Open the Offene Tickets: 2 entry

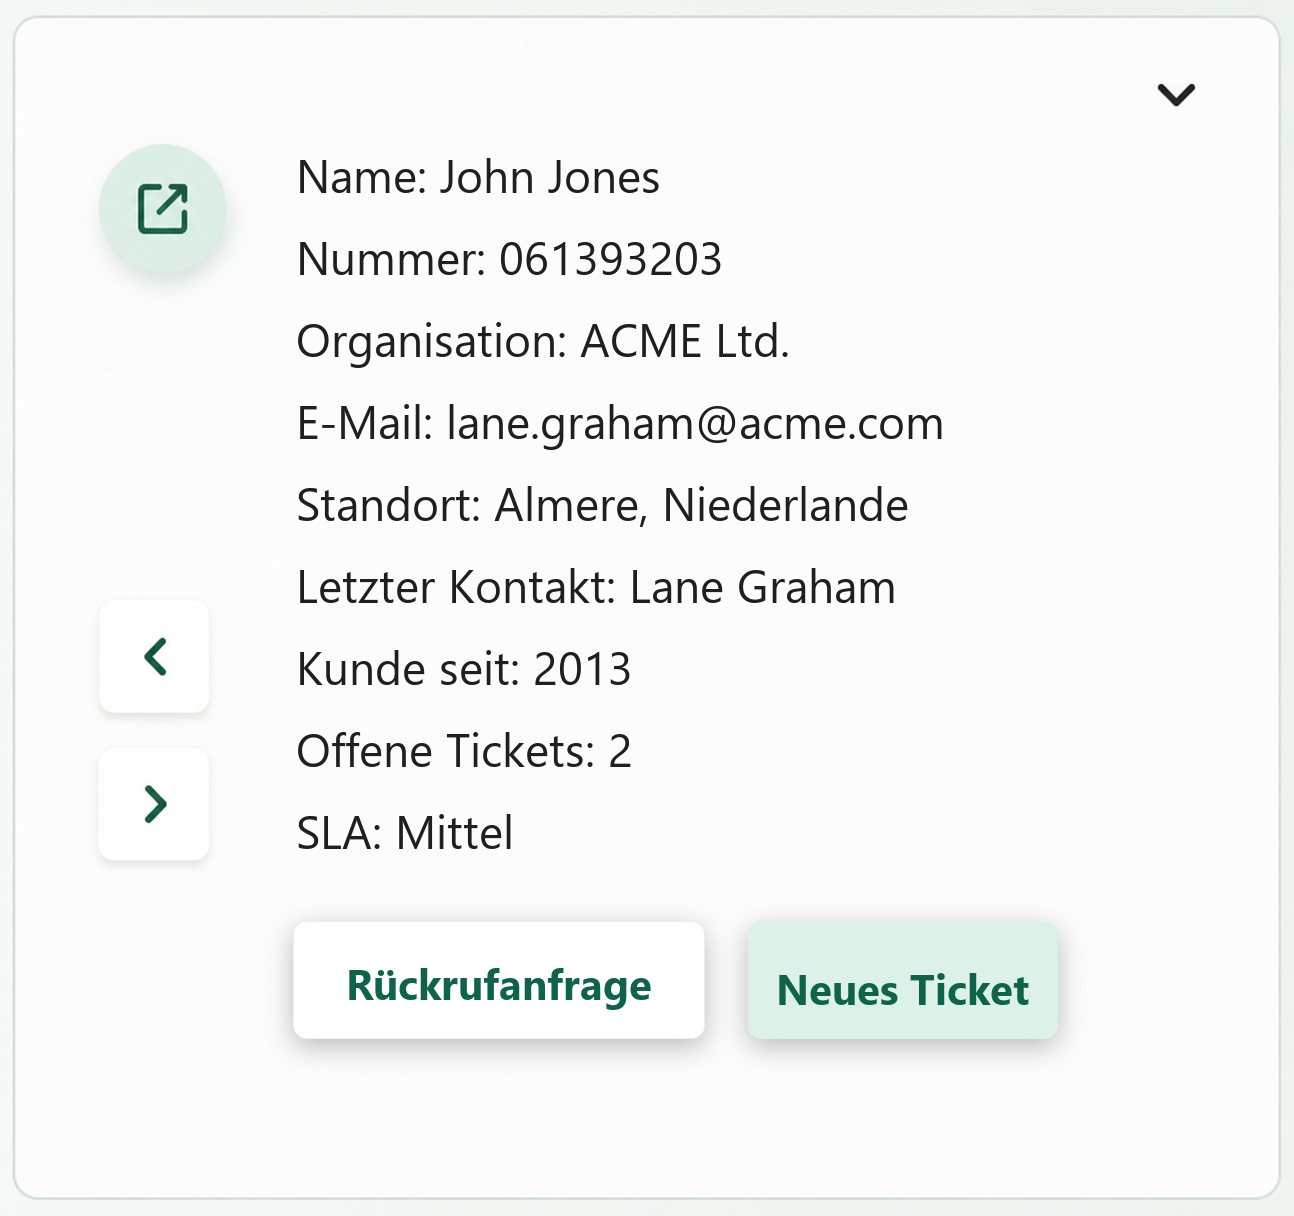click(x=464, y=752)
